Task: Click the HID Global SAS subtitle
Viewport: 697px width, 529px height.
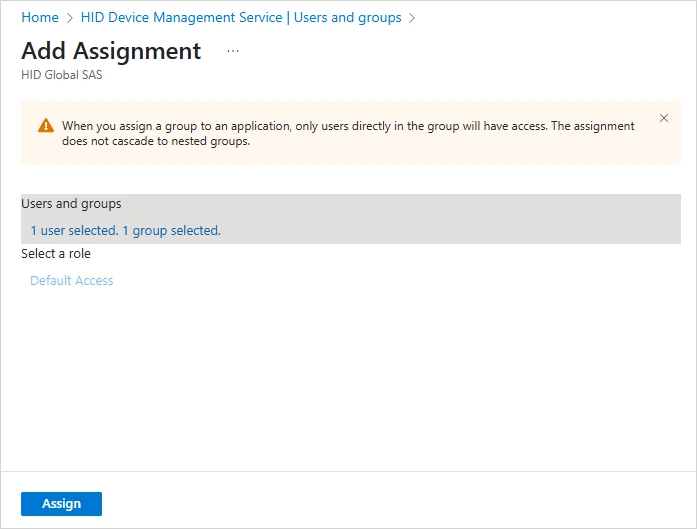Action: coord(61,75)
